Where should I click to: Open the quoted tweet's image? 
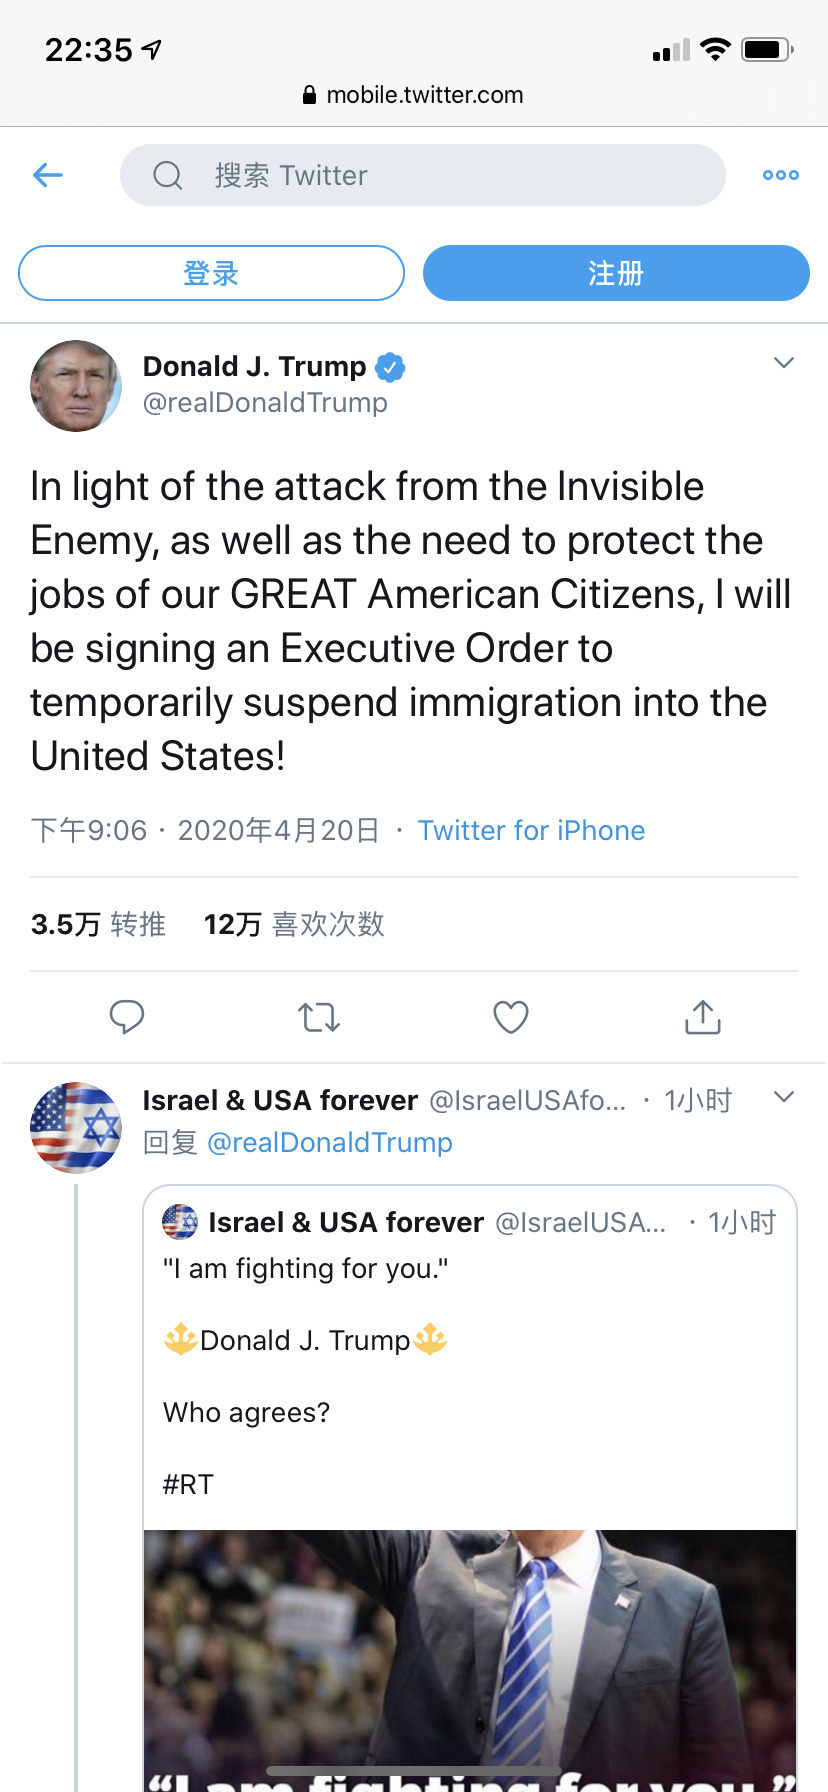(x=470, y=1660)
